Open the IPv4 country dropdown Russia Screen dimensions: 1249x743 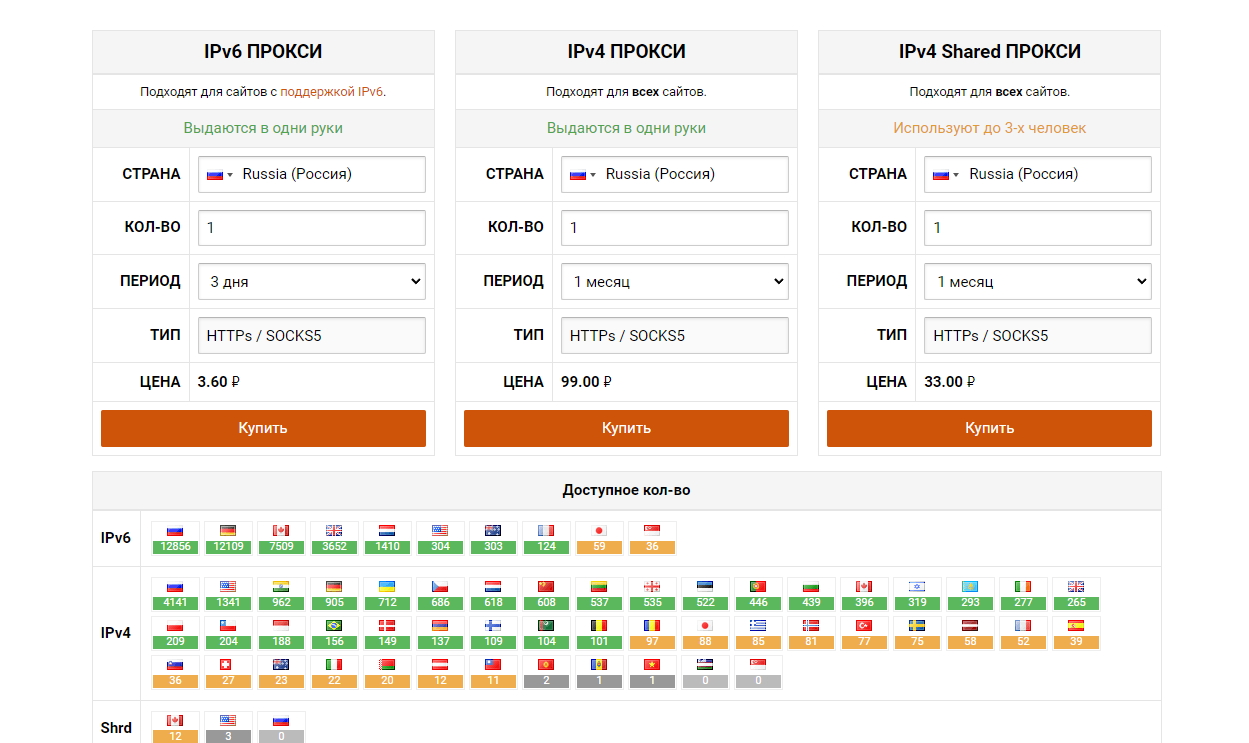click(x=675, y=174)
